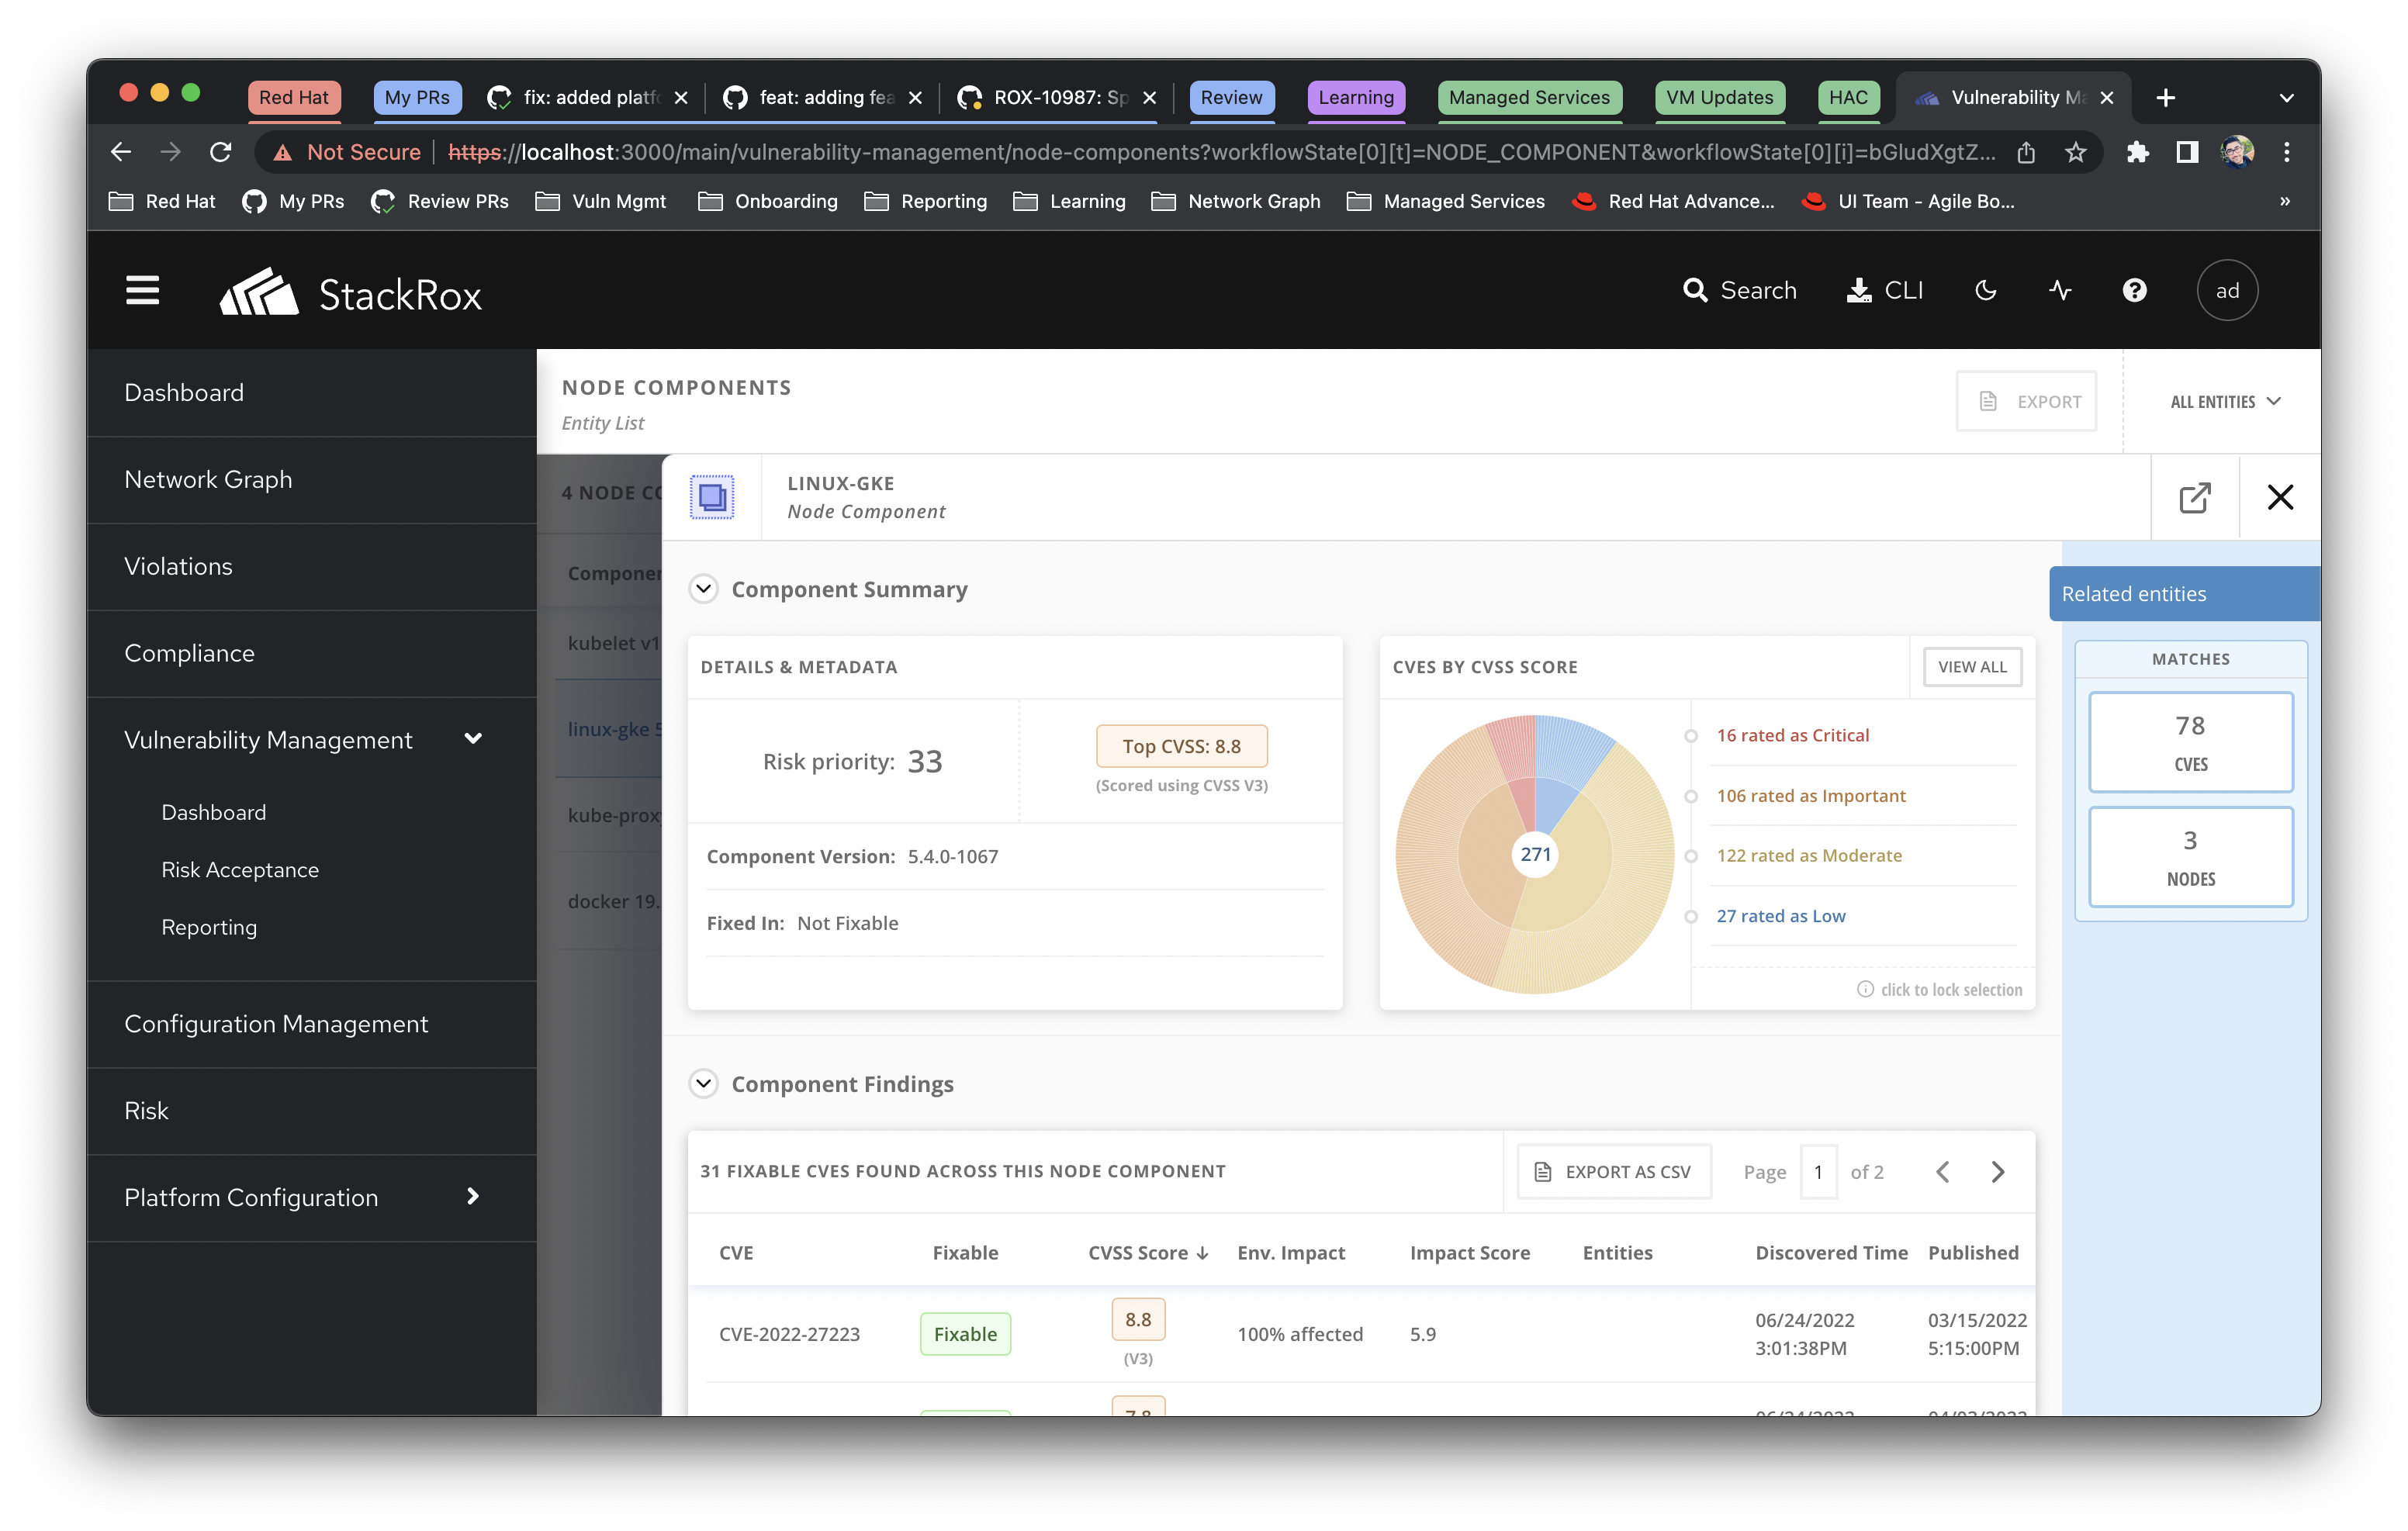
Task: Click the browser bookmark star icon
Action: pos(2075,153)
